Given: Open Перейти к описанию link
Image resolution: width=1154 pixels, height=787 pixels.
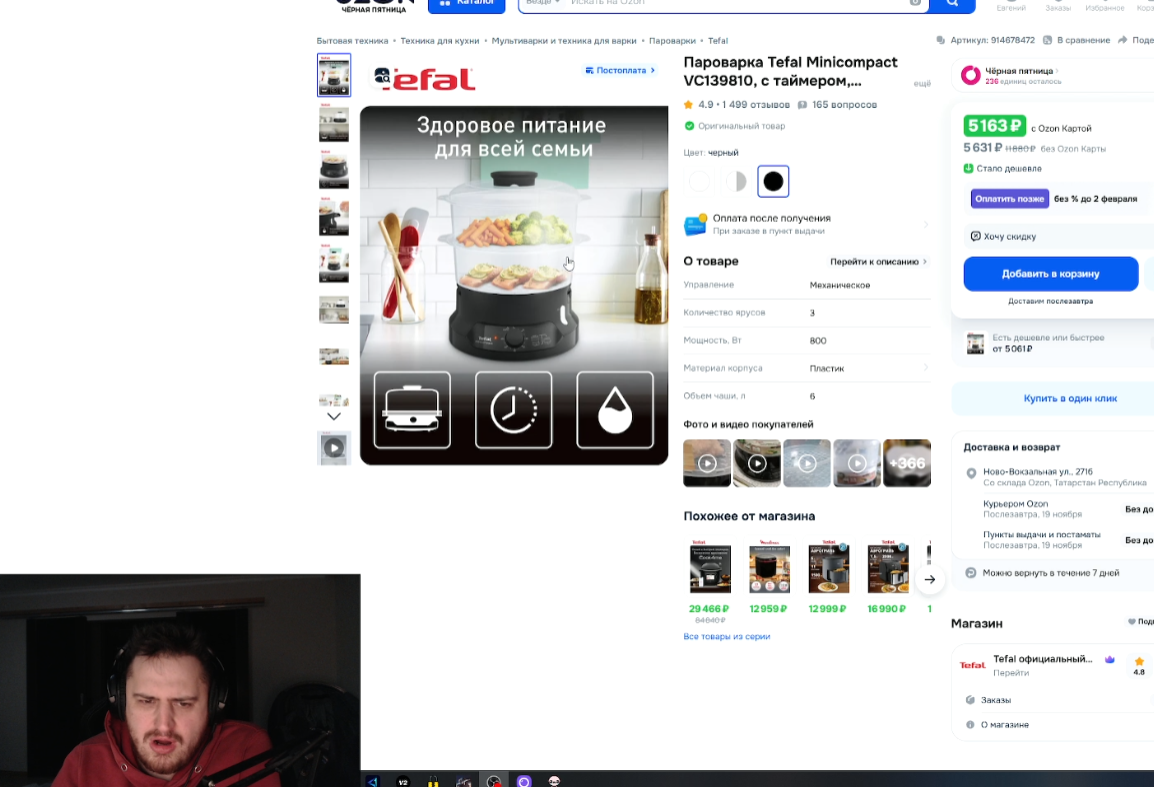Looking at the screenshot, I should [x=878, y=261].
